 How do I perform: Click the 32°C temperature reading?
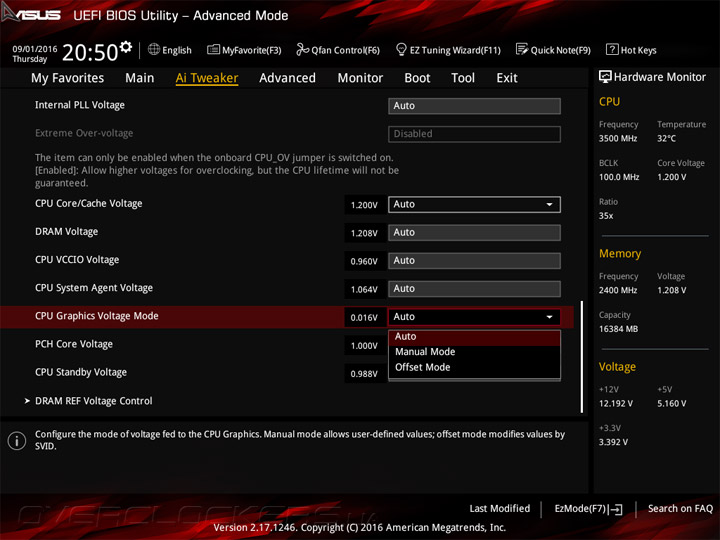point(666,138)
